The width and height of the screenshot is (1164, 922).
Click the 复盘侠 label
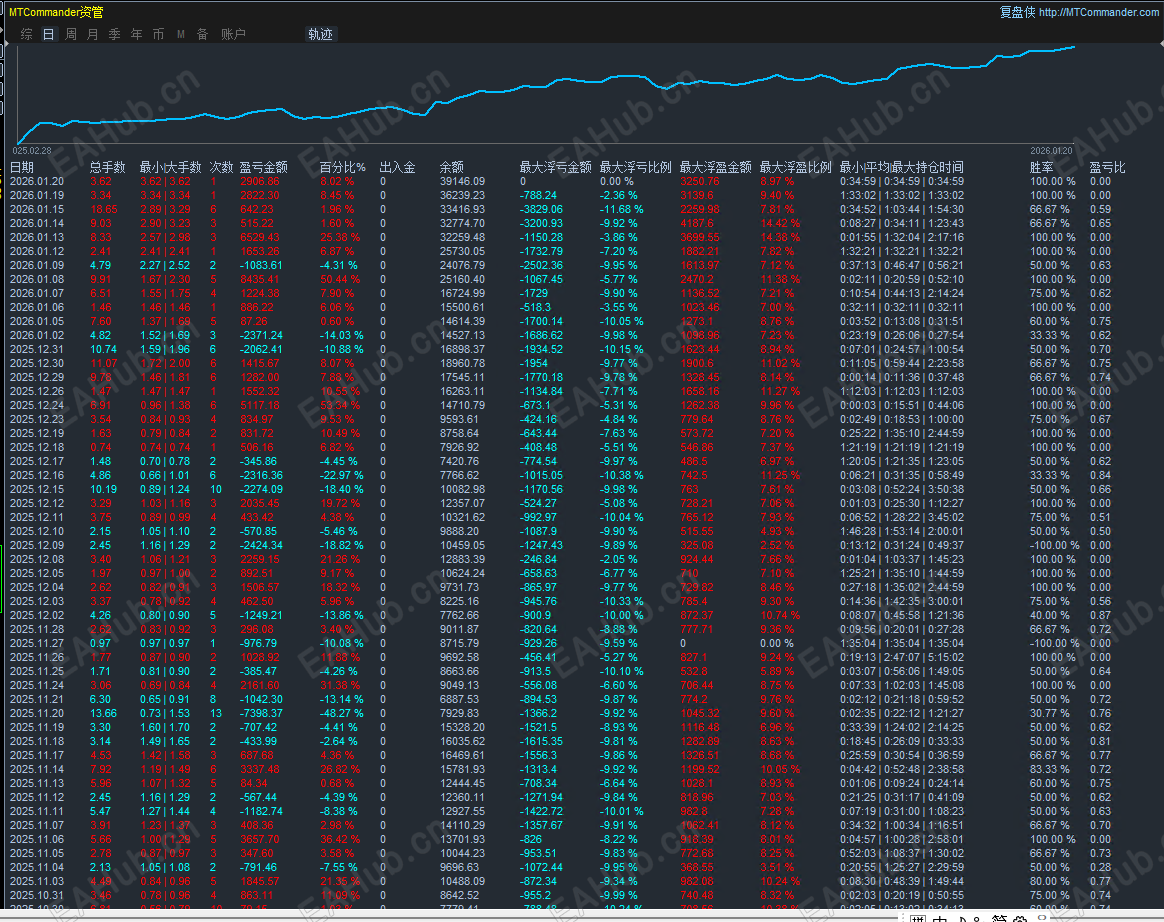1017,12
